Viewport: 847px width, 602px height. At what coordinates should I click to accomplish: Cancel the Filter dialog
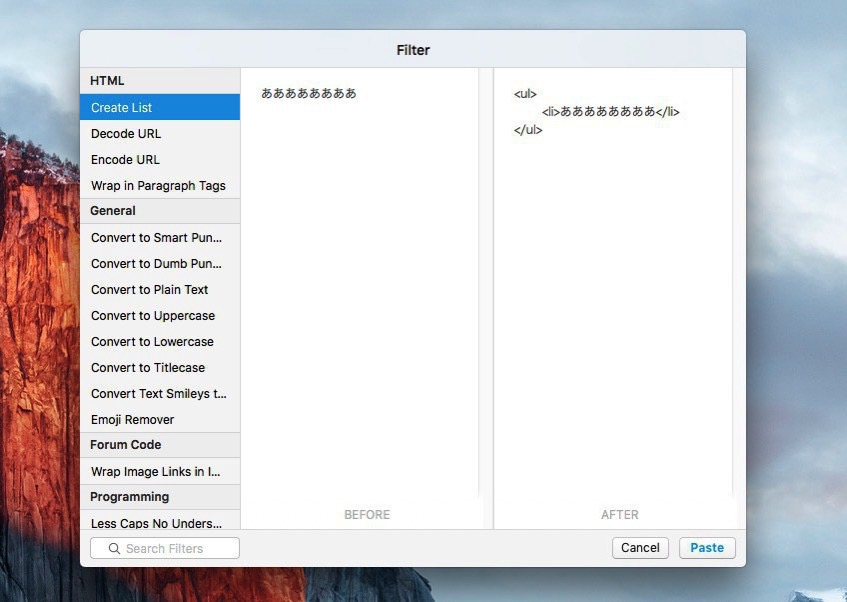click(x=640, y=547)
